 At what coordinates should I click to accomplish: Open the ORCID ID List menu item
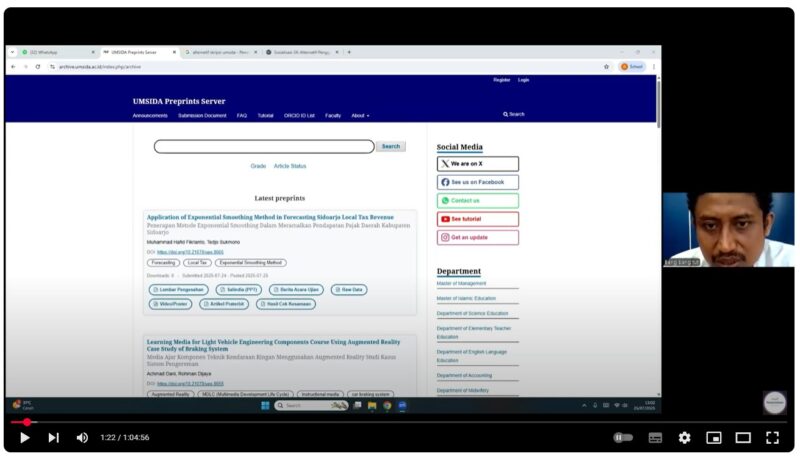299,116
